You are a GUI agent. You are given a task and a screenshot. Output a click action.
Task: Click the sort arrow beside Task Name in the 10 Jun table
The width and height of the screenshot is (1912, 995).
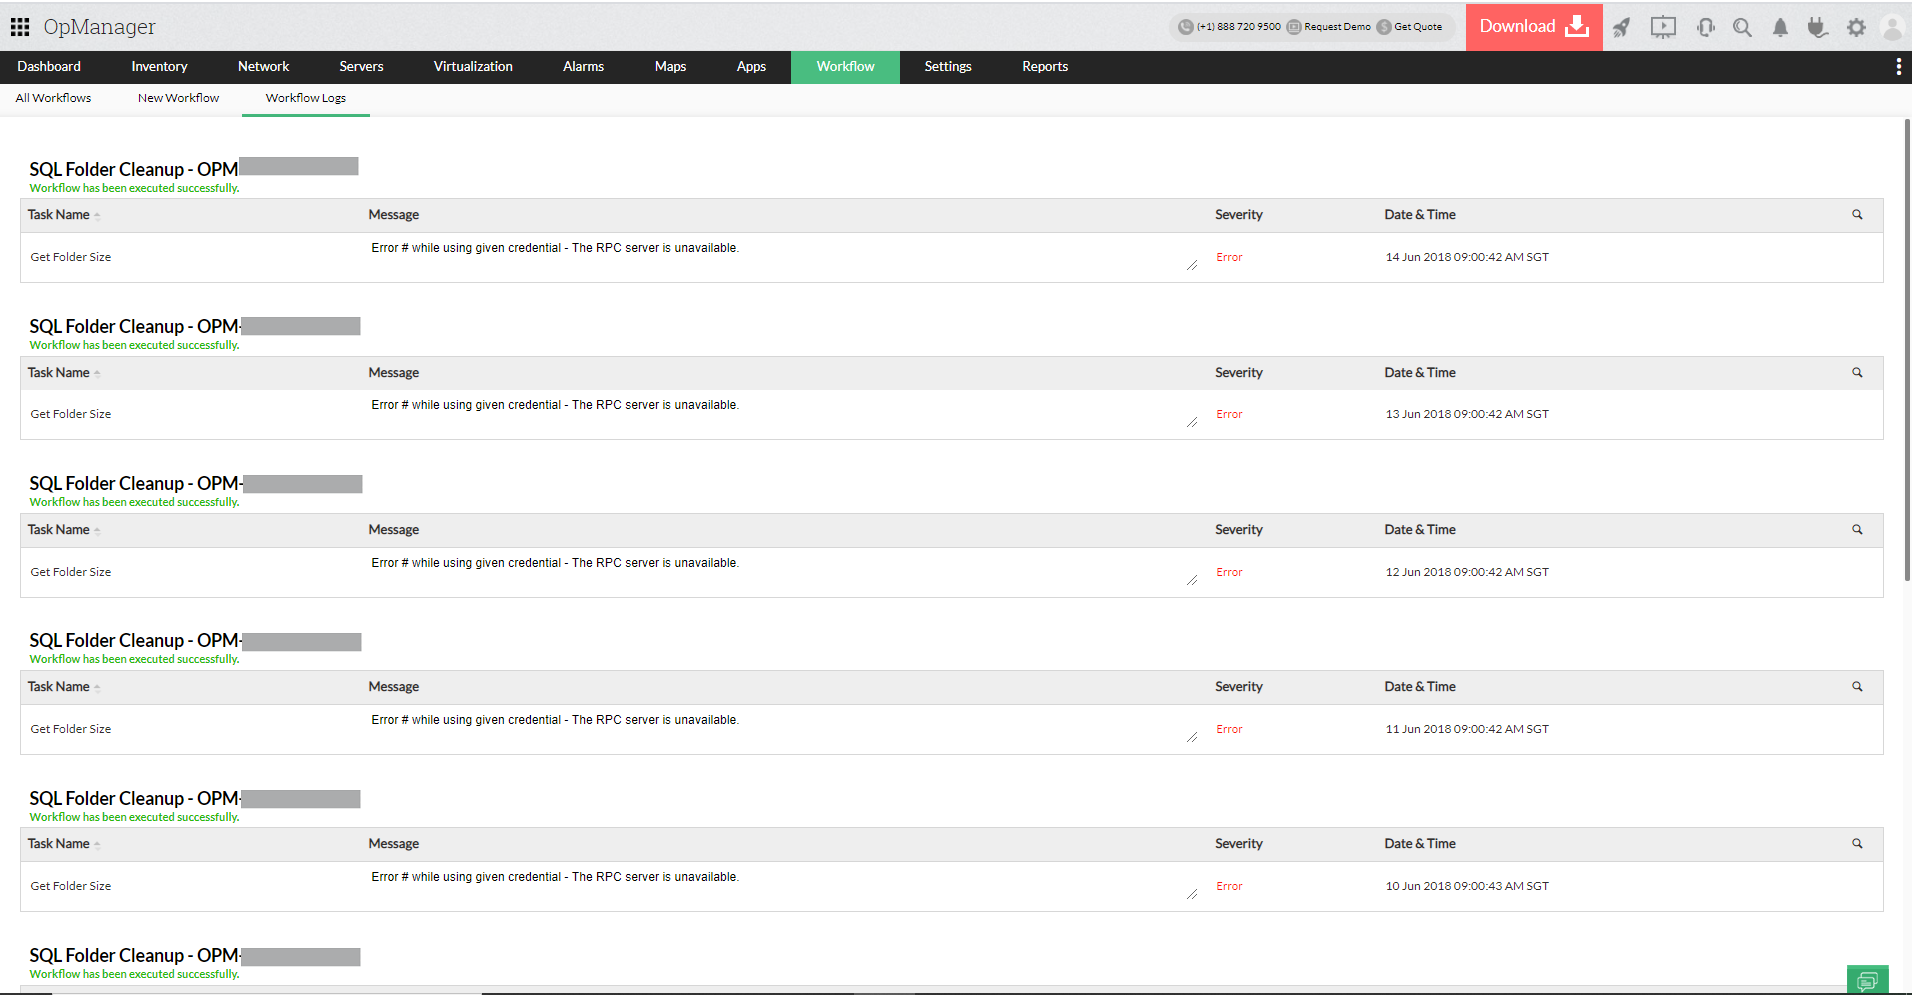pyautogui.click(x=97, y=845)
